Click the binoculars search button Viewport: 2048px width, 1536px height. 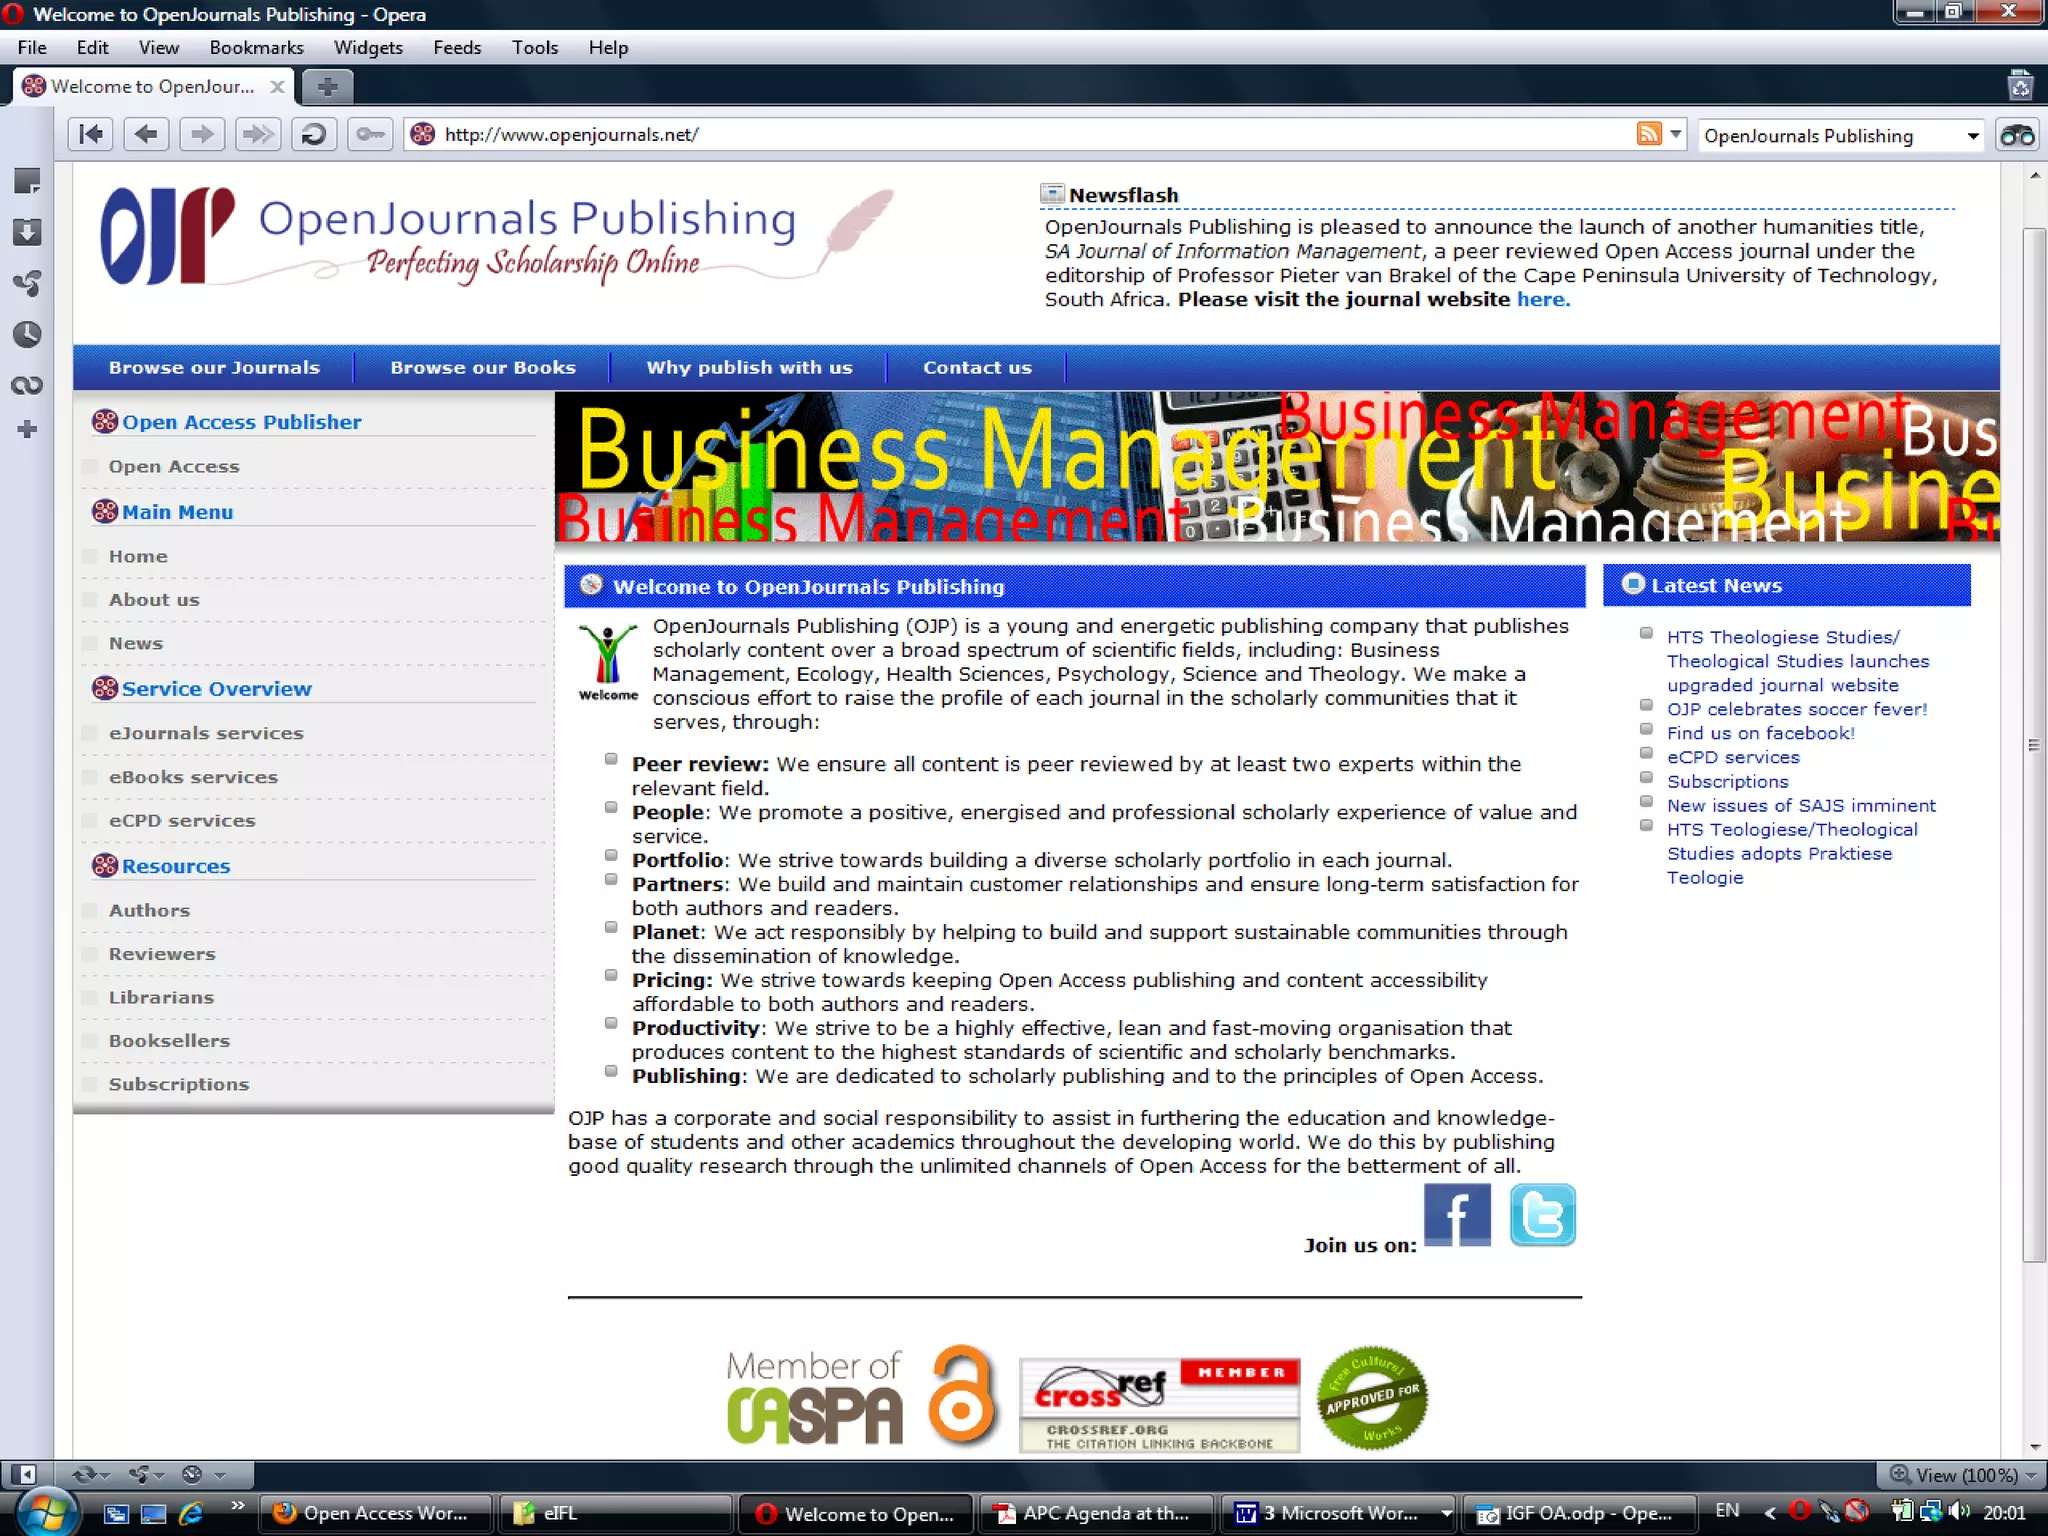pos(2017,135)
